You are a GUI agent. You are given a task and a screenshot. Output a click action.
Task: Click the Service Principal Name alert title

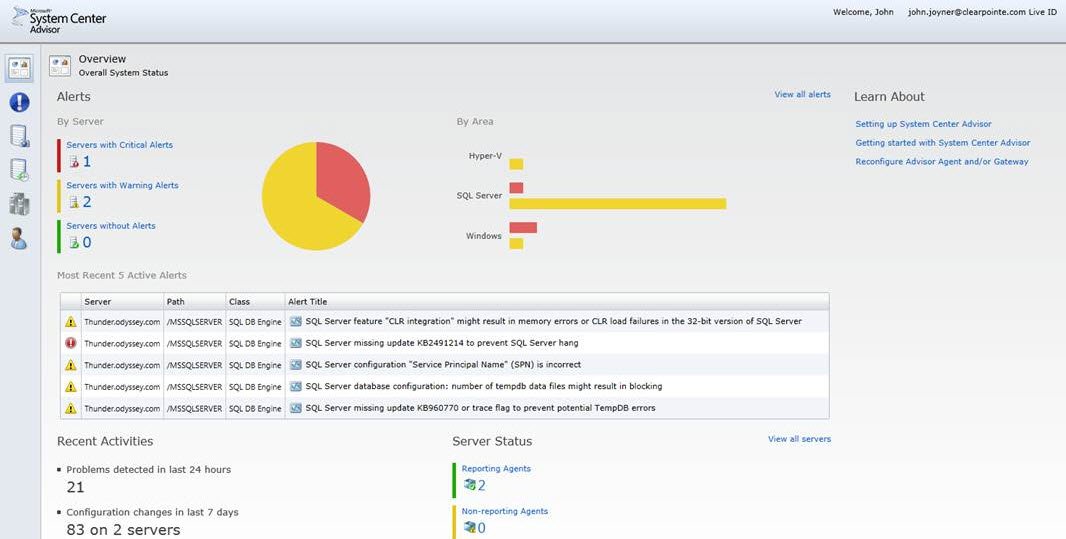443,365
